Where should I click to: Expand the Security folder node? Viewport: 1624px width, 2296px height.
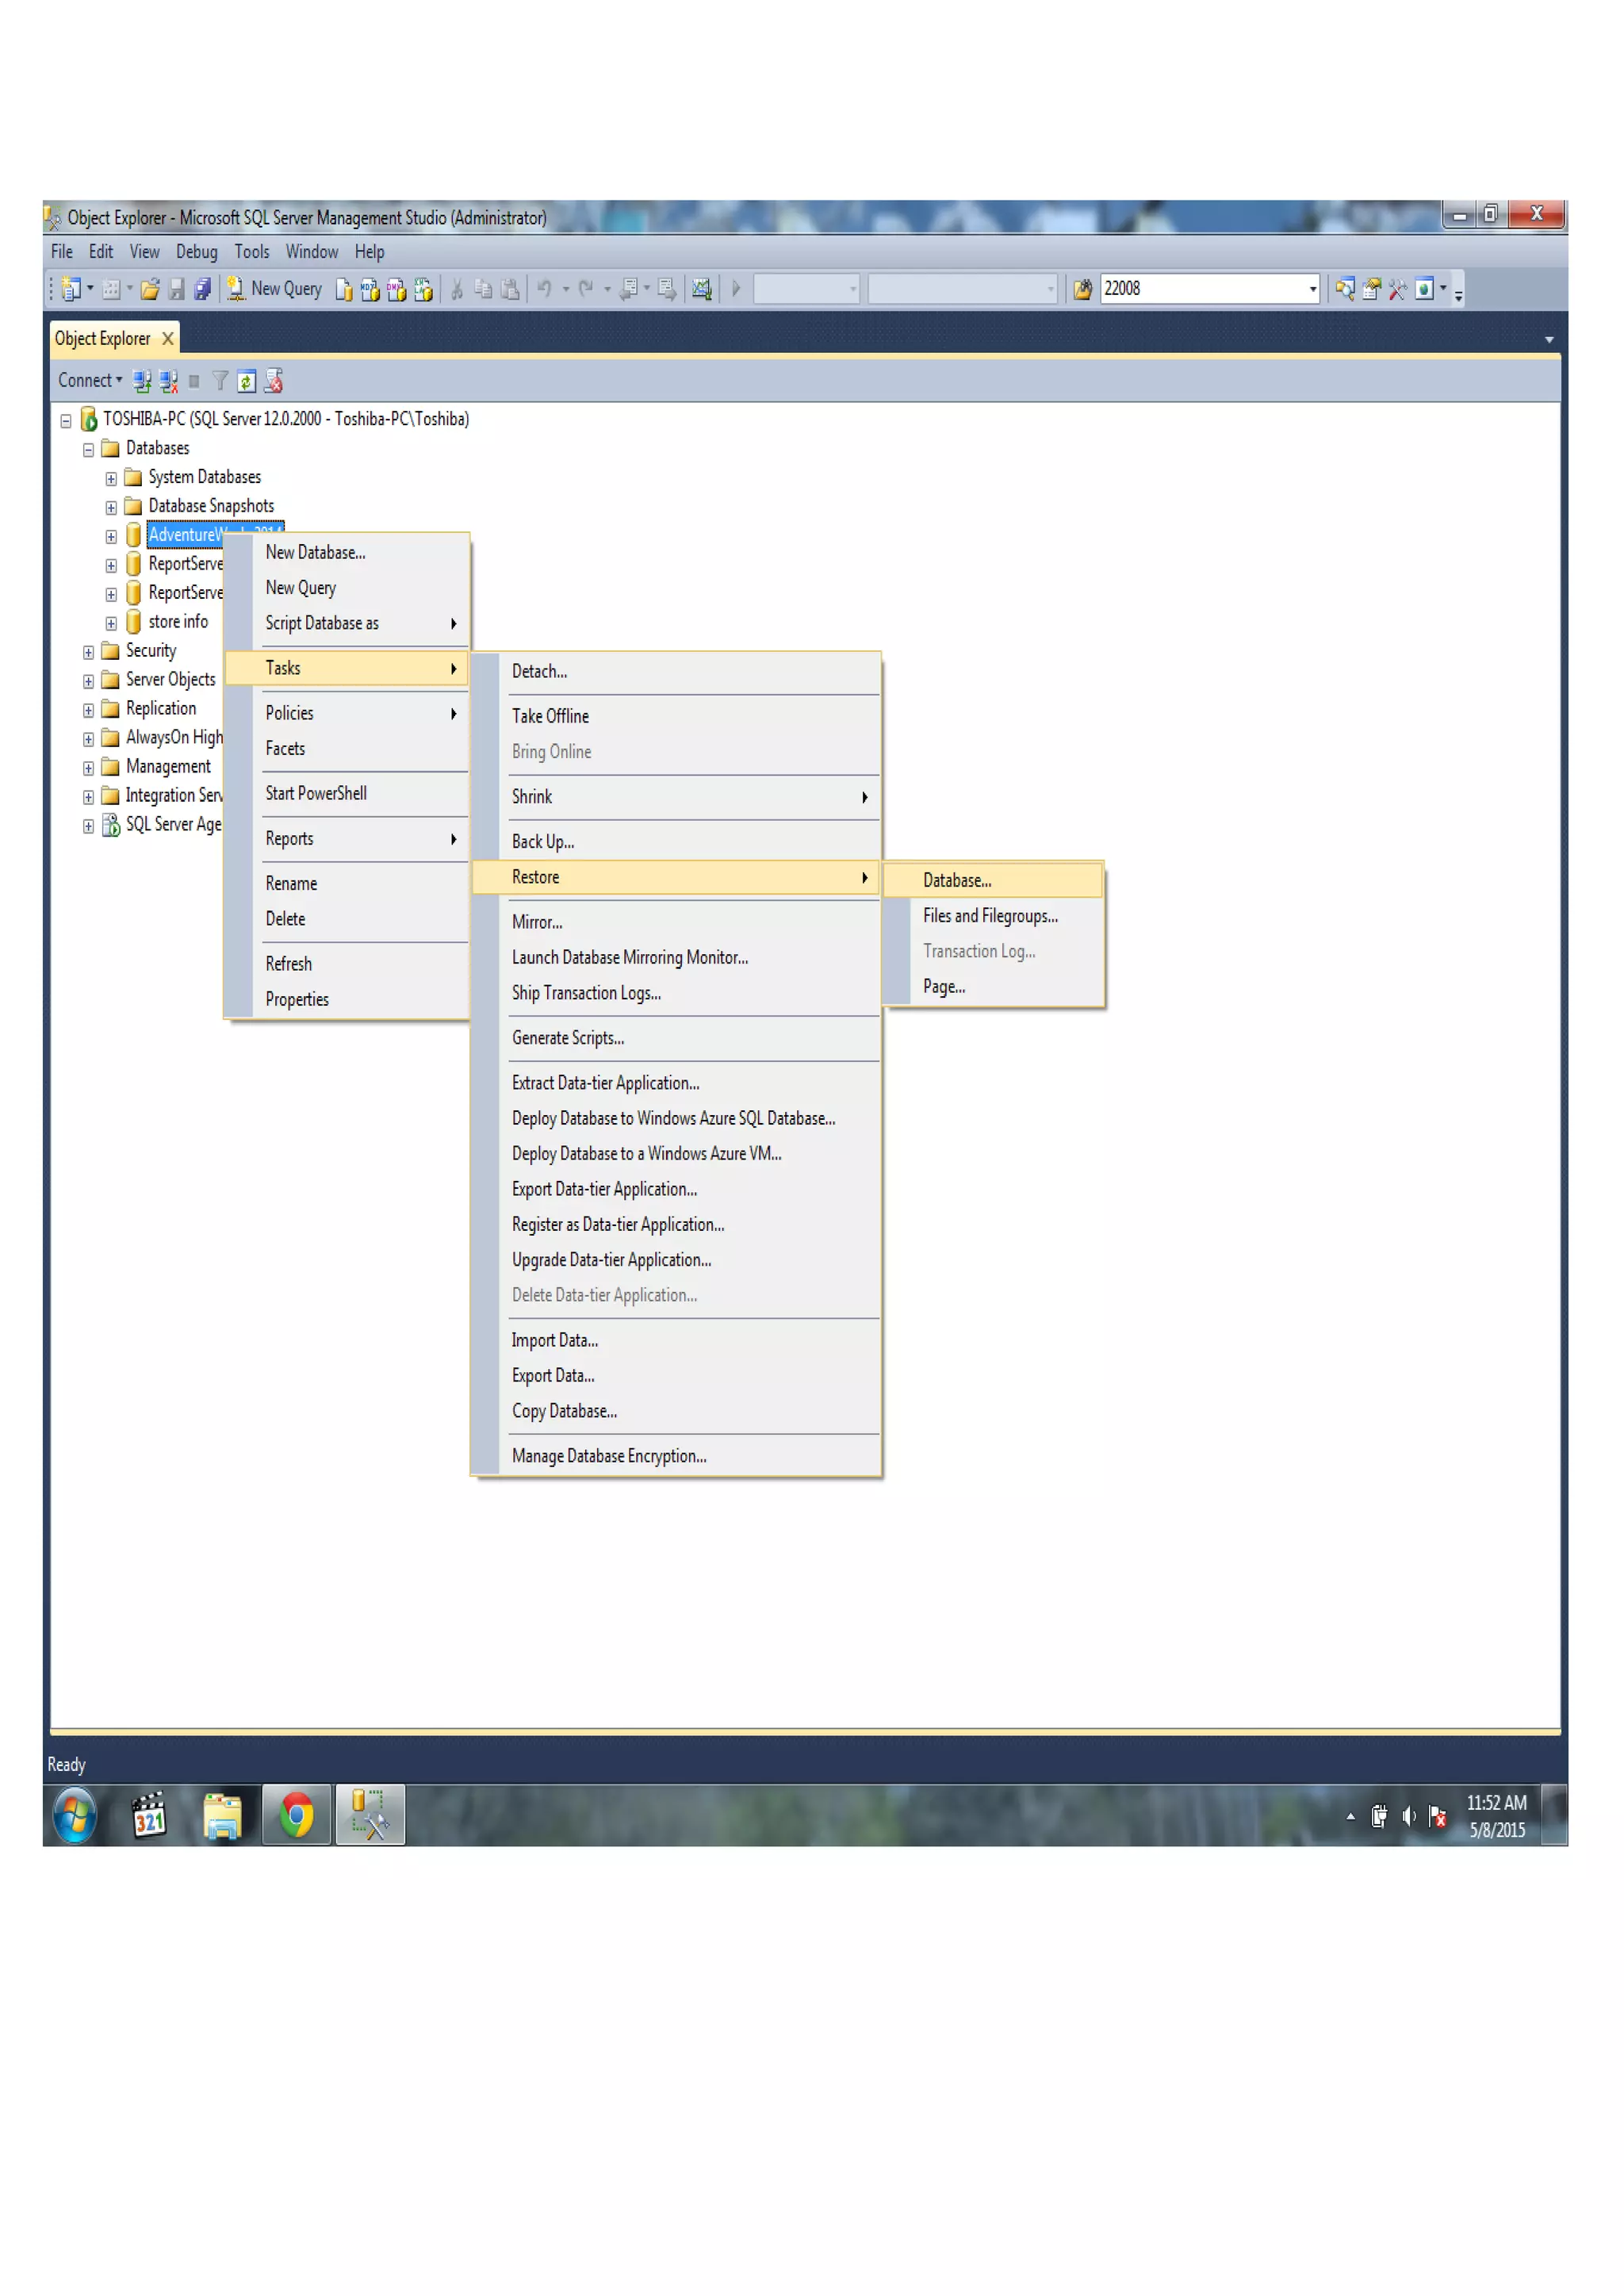click(88, 652)
